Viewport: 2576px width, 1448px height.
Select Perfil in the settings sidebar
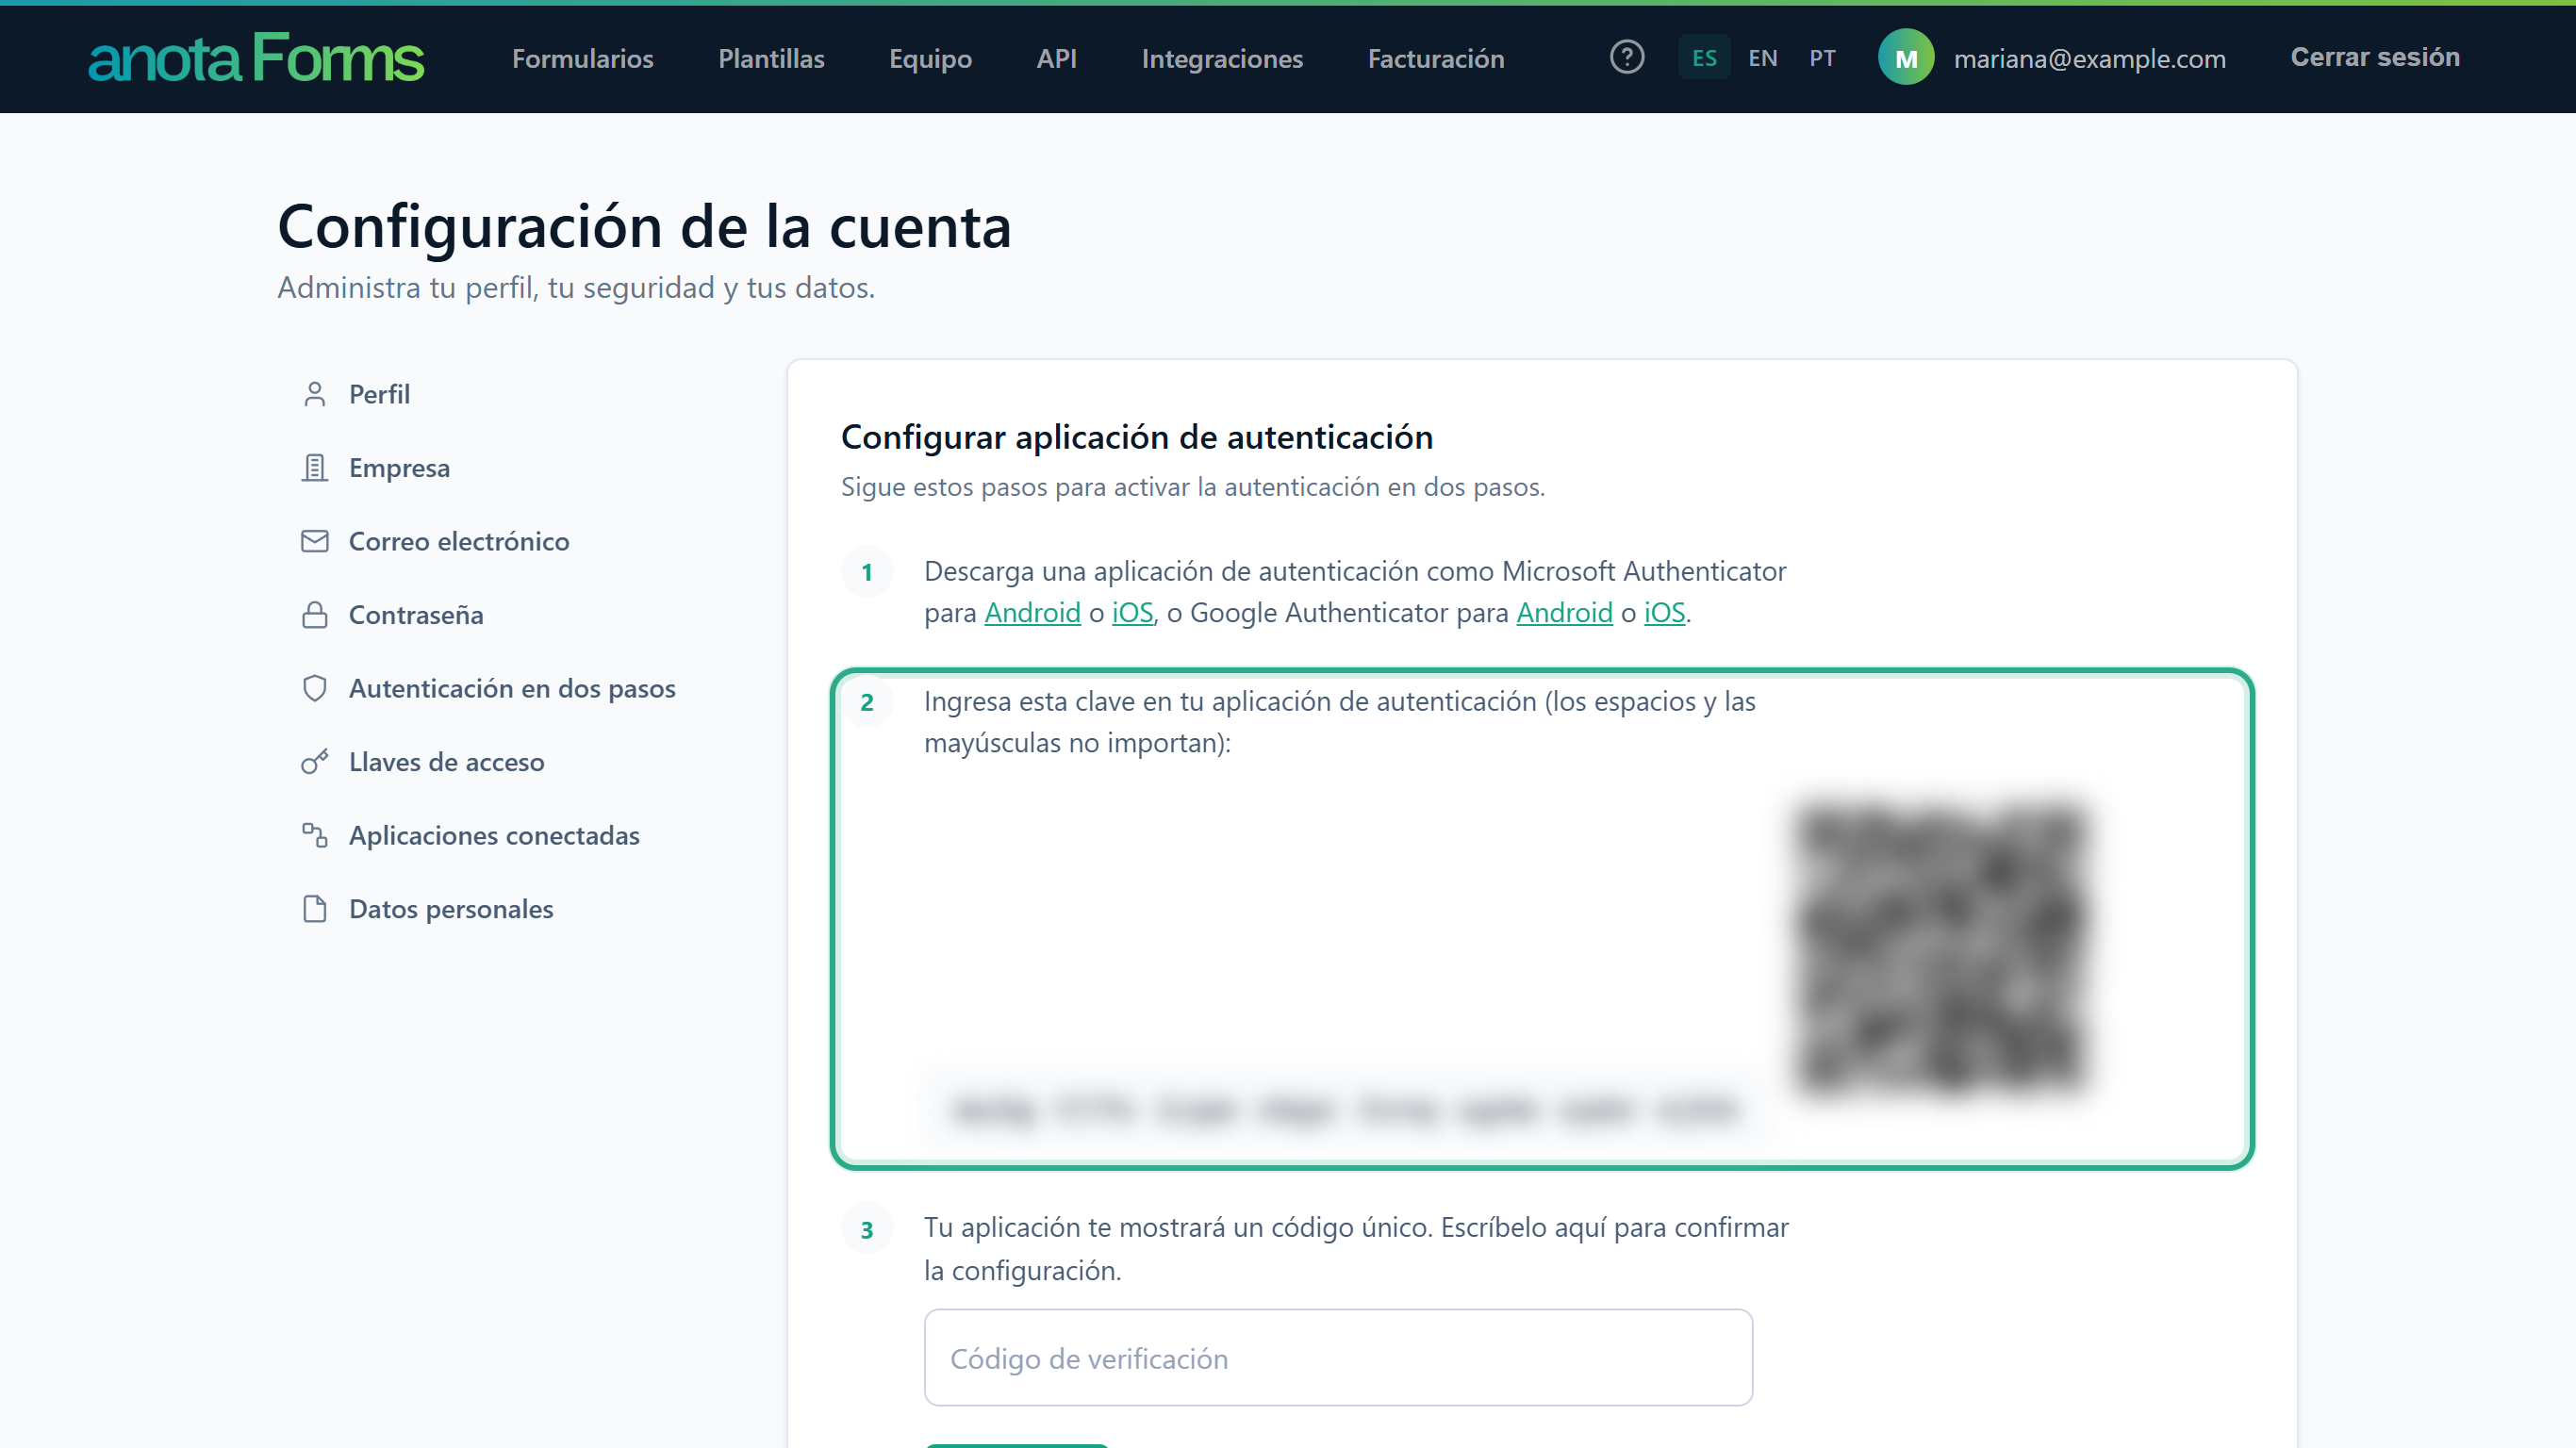coord(379,394)
